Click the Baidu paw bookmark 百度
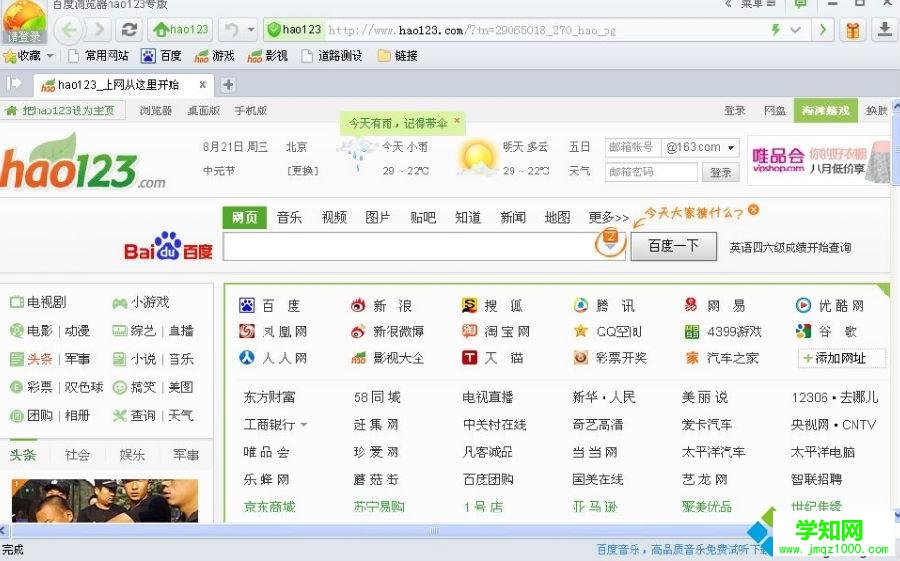The height and width of the screenshot is (561, 900). pos(161,56)
